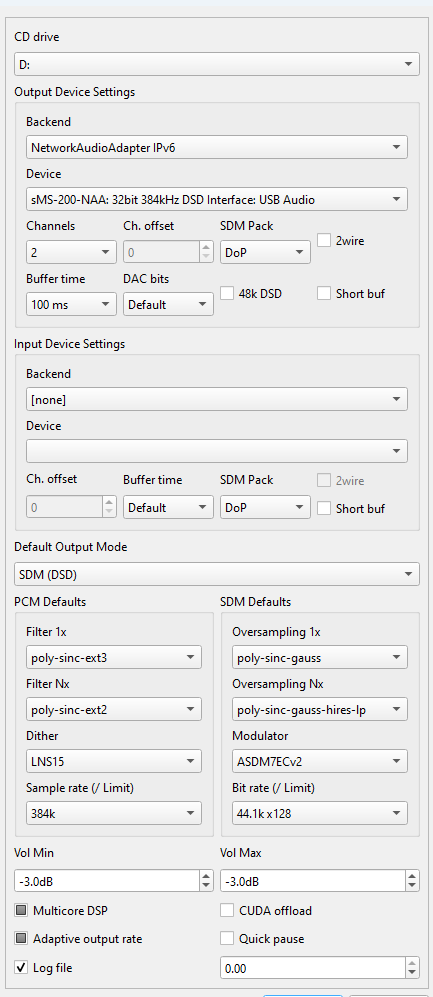433x997 pixels.
Task: Open the Buffer time 100 ms dropdown
Action: [x=71, y=305]
